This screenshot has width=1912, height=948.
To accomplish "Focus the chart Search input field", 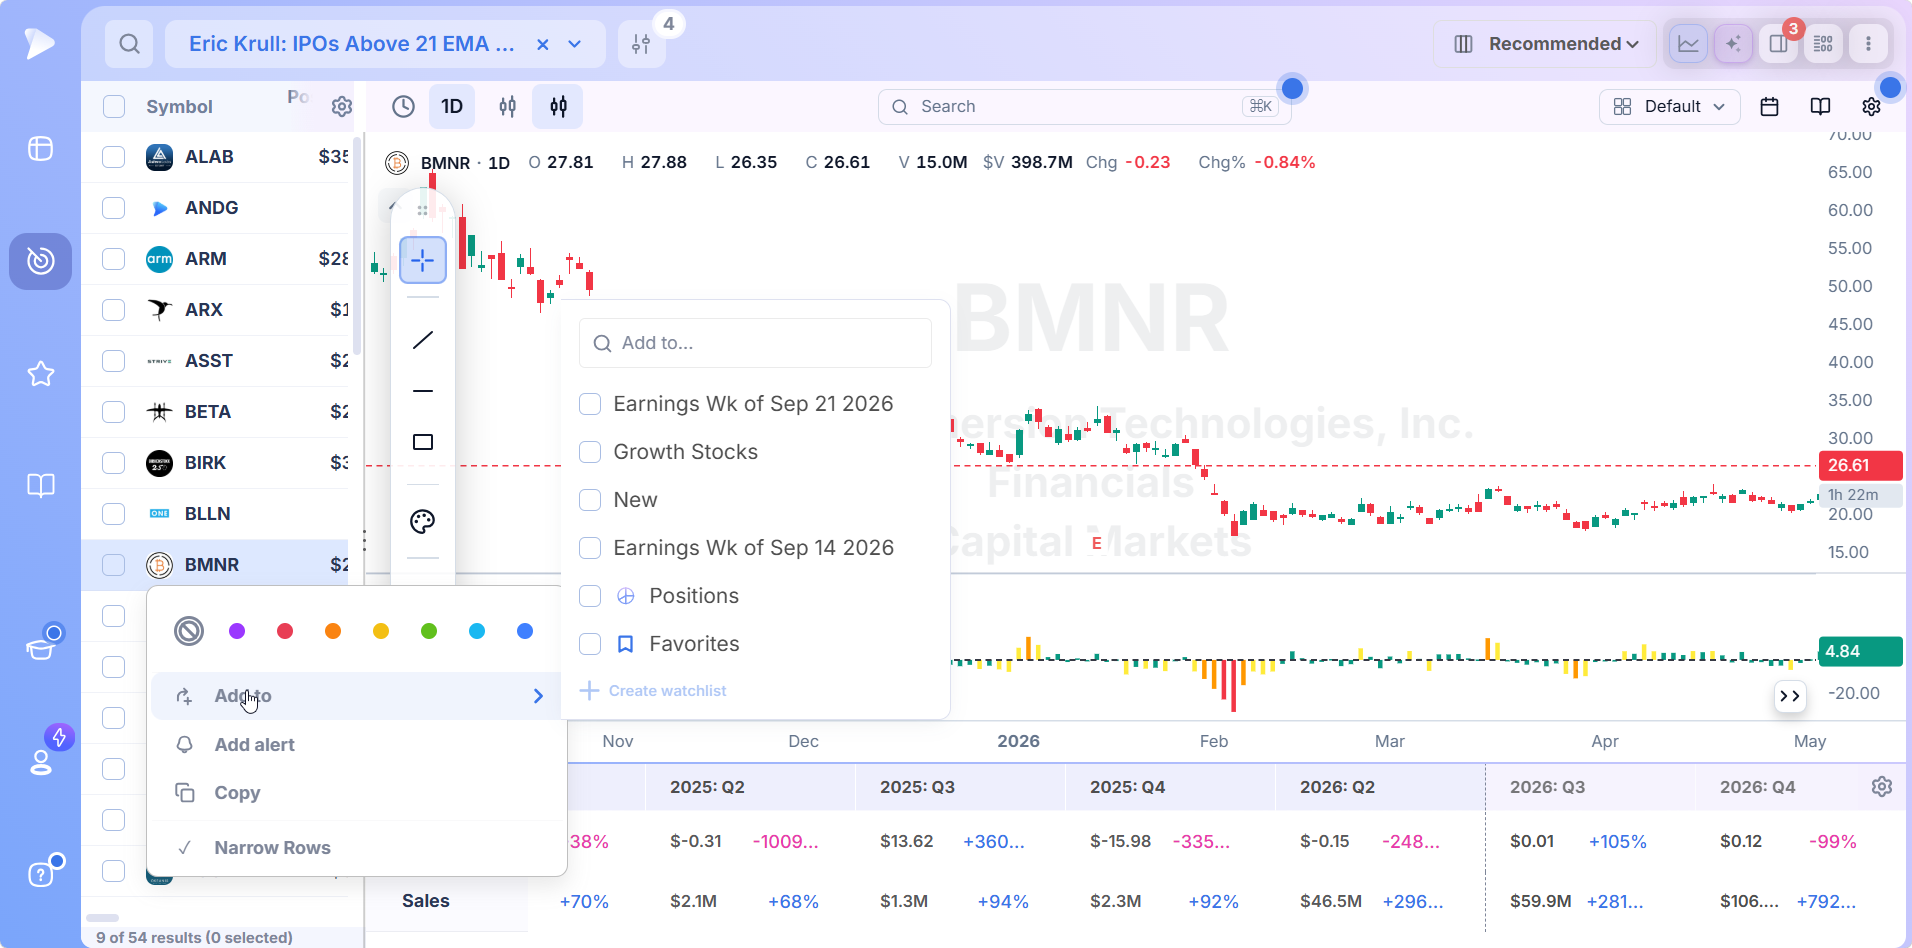I will (x=1084, y=107).
